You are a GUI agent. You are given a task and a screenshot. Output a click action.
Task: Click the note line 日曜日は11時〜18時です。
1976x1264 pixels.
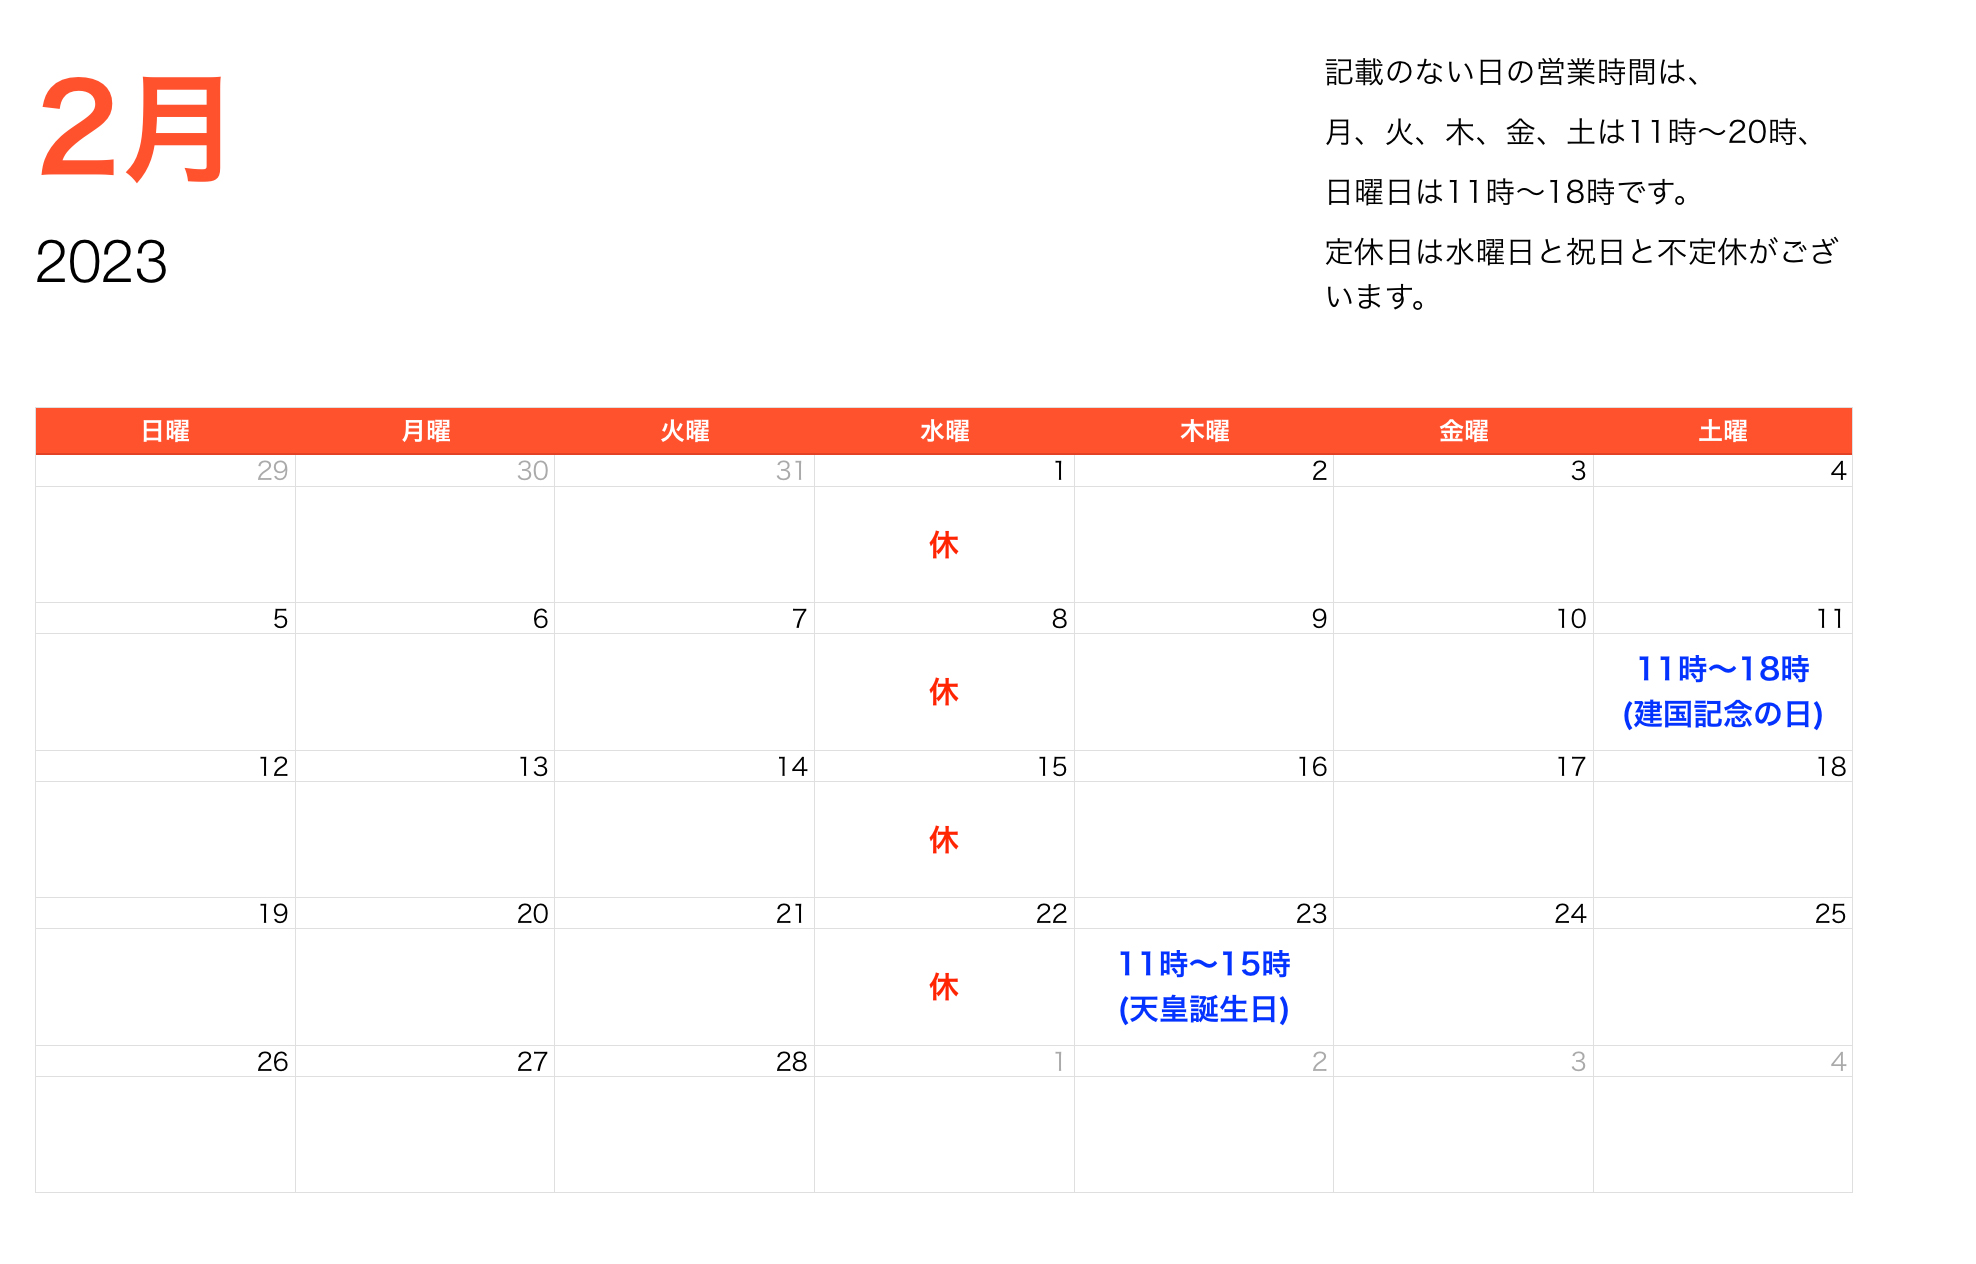click(x=1507, y=192)
